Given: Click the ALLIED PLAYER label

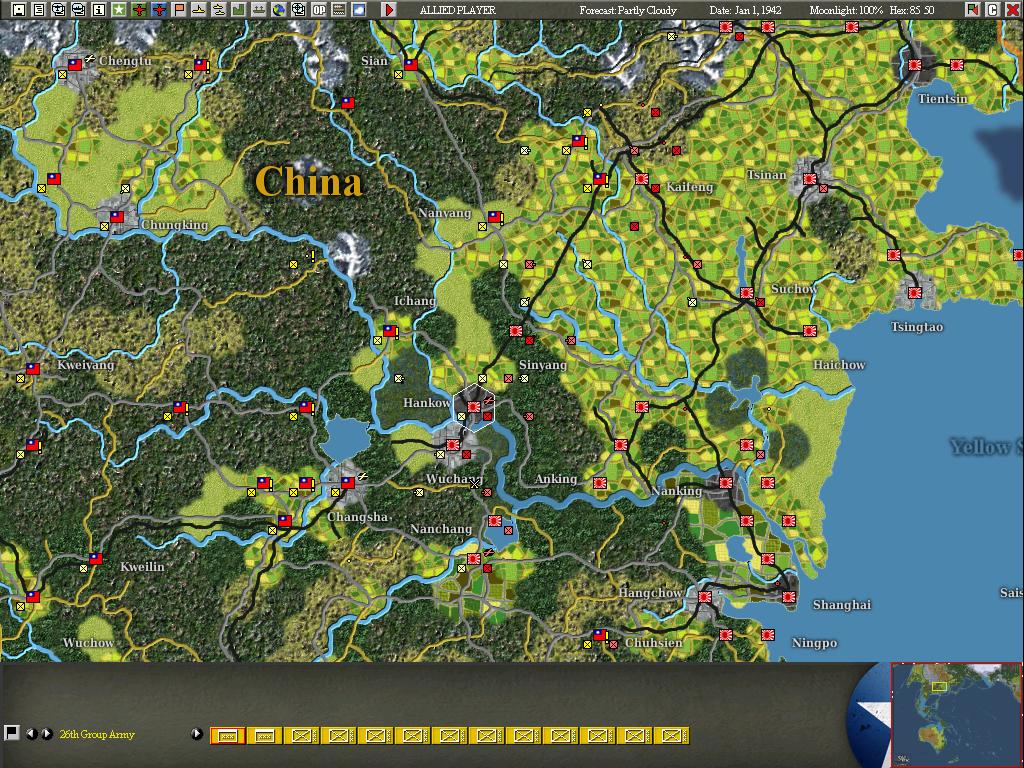Looking at the screenshot, I should [458, 10].
